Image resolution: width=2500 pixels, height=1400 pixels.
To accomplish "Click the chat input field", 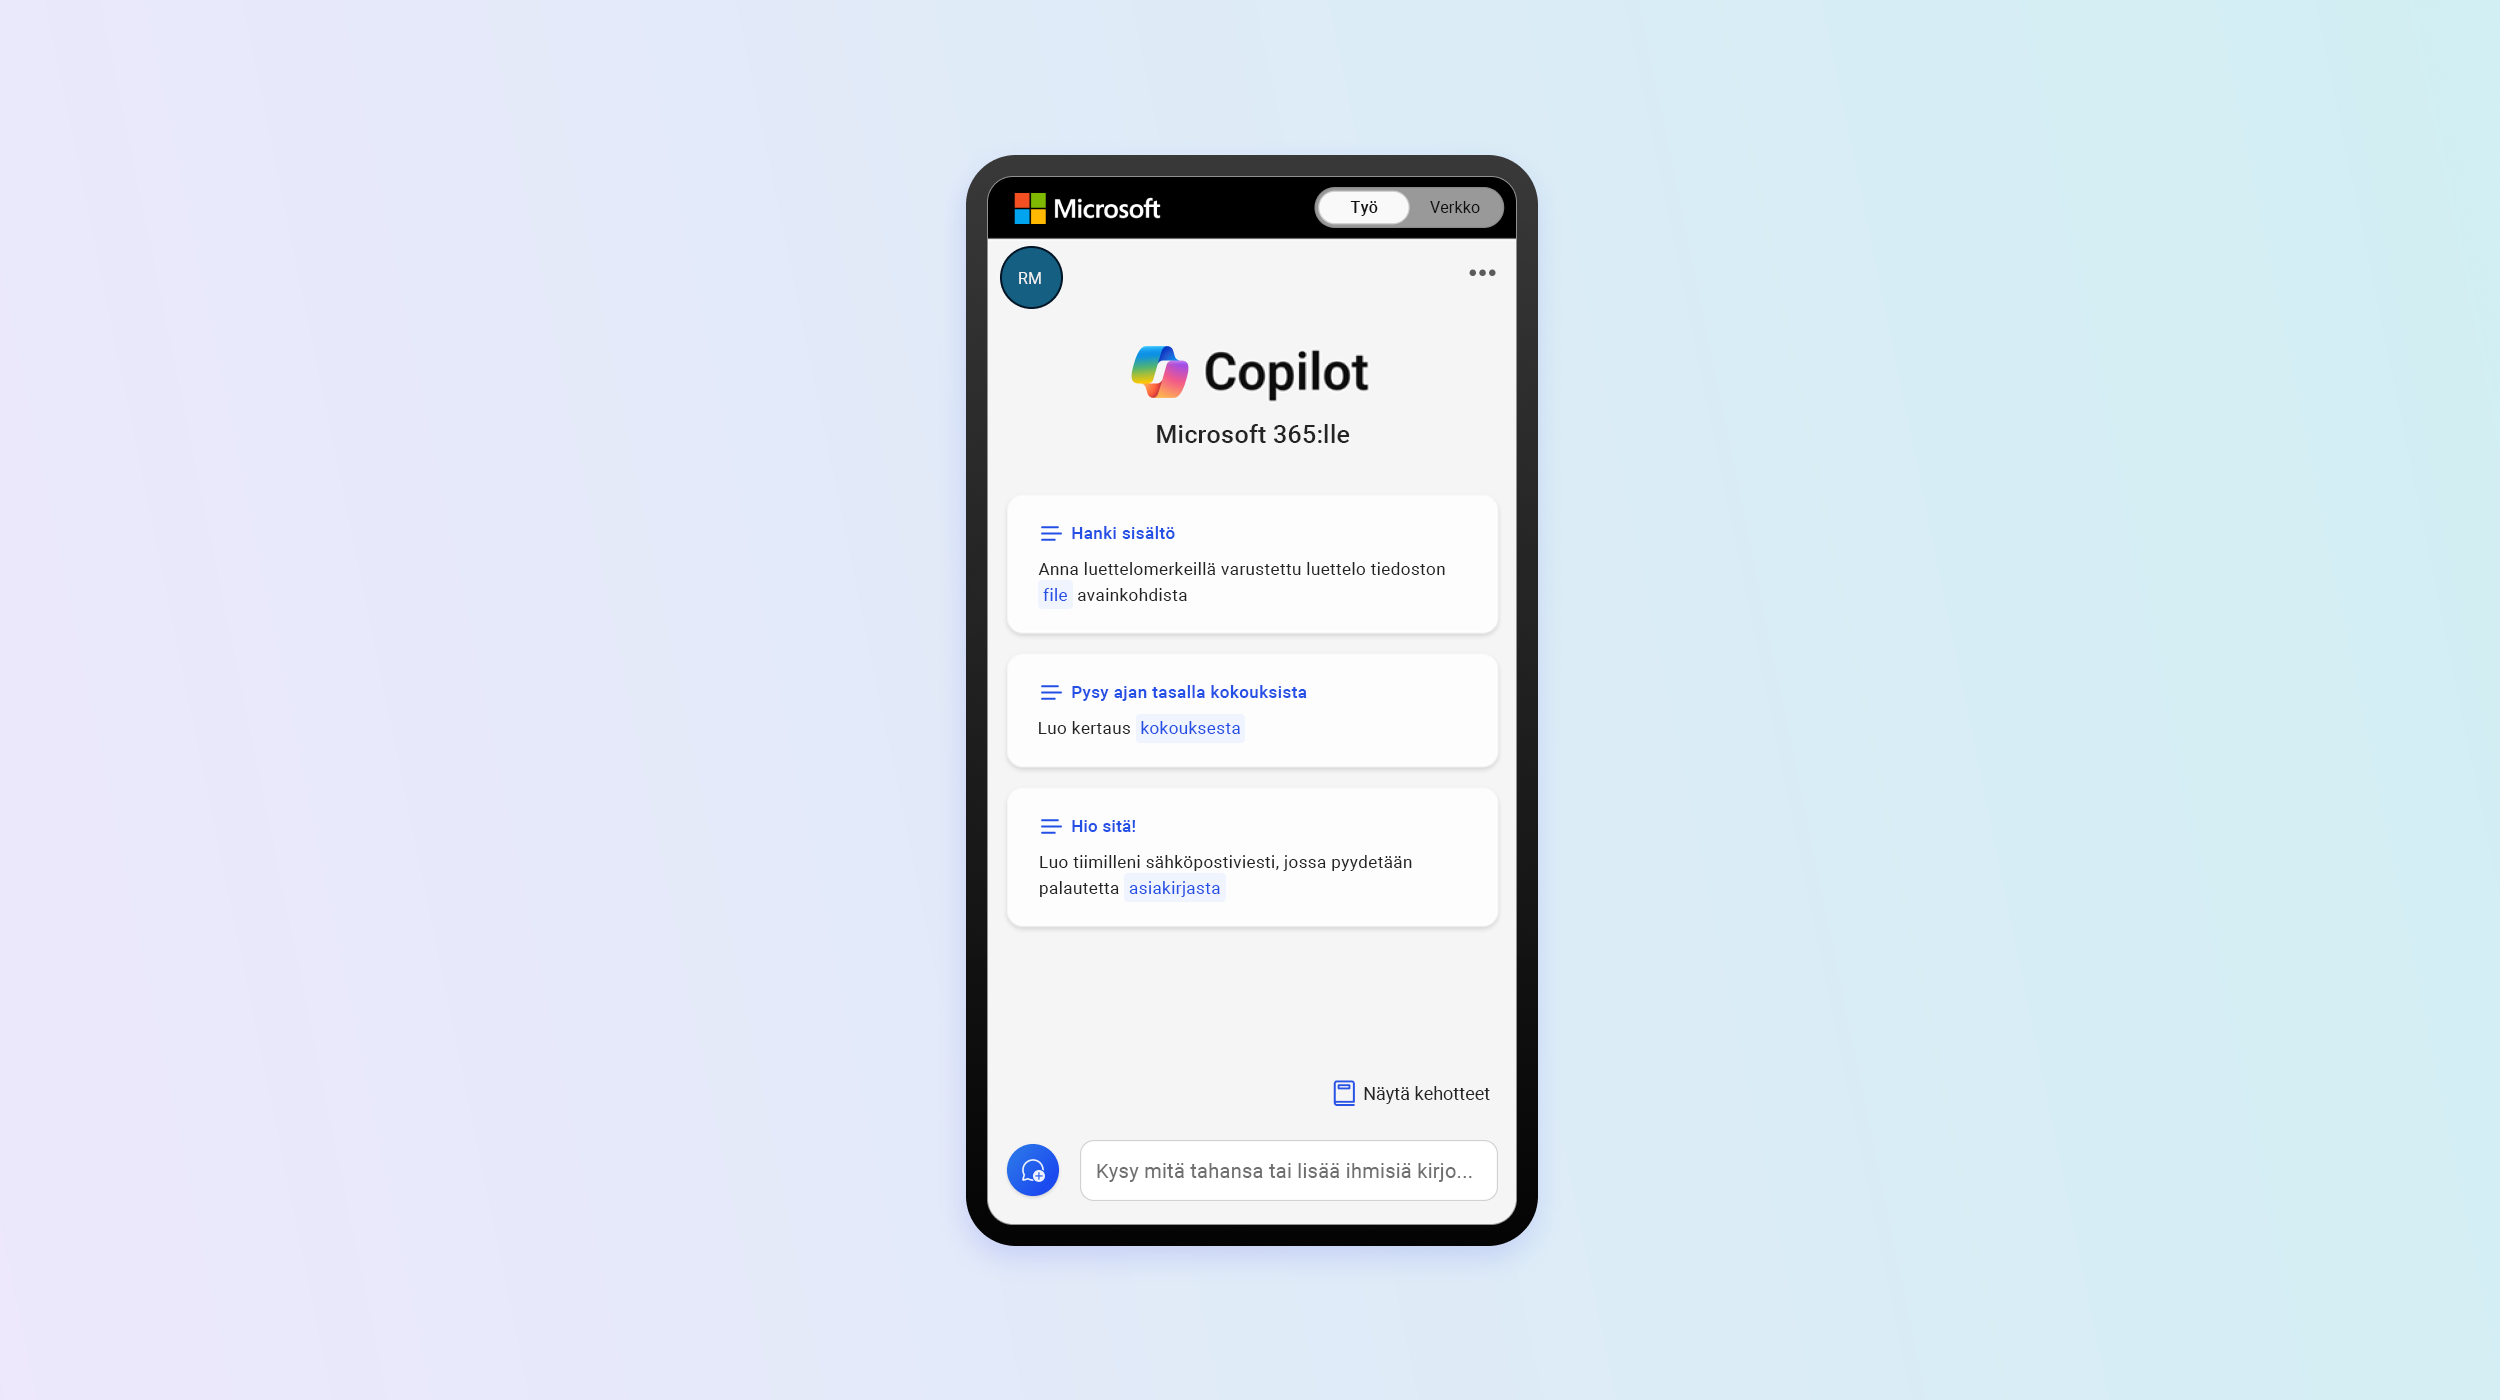I will coord(1288,1170).
